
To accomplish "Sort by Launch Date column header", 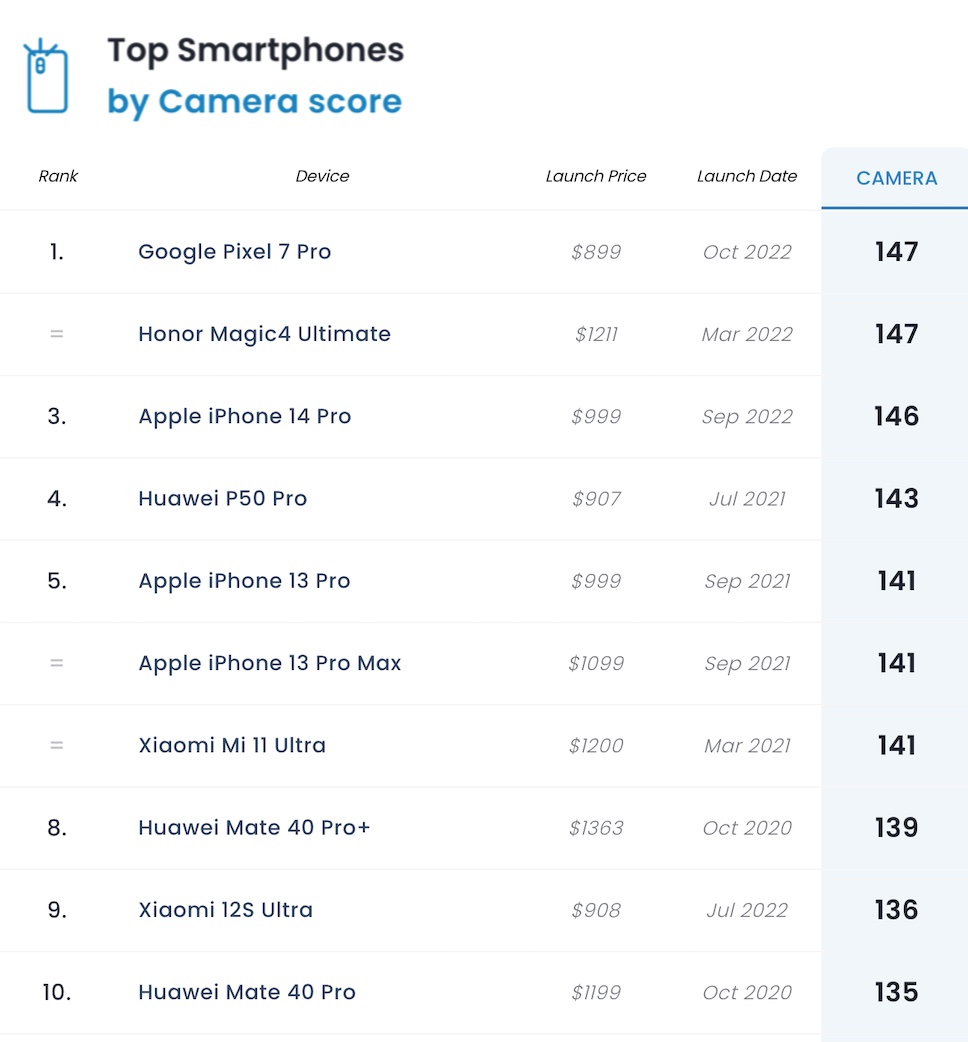I will 747,176.
